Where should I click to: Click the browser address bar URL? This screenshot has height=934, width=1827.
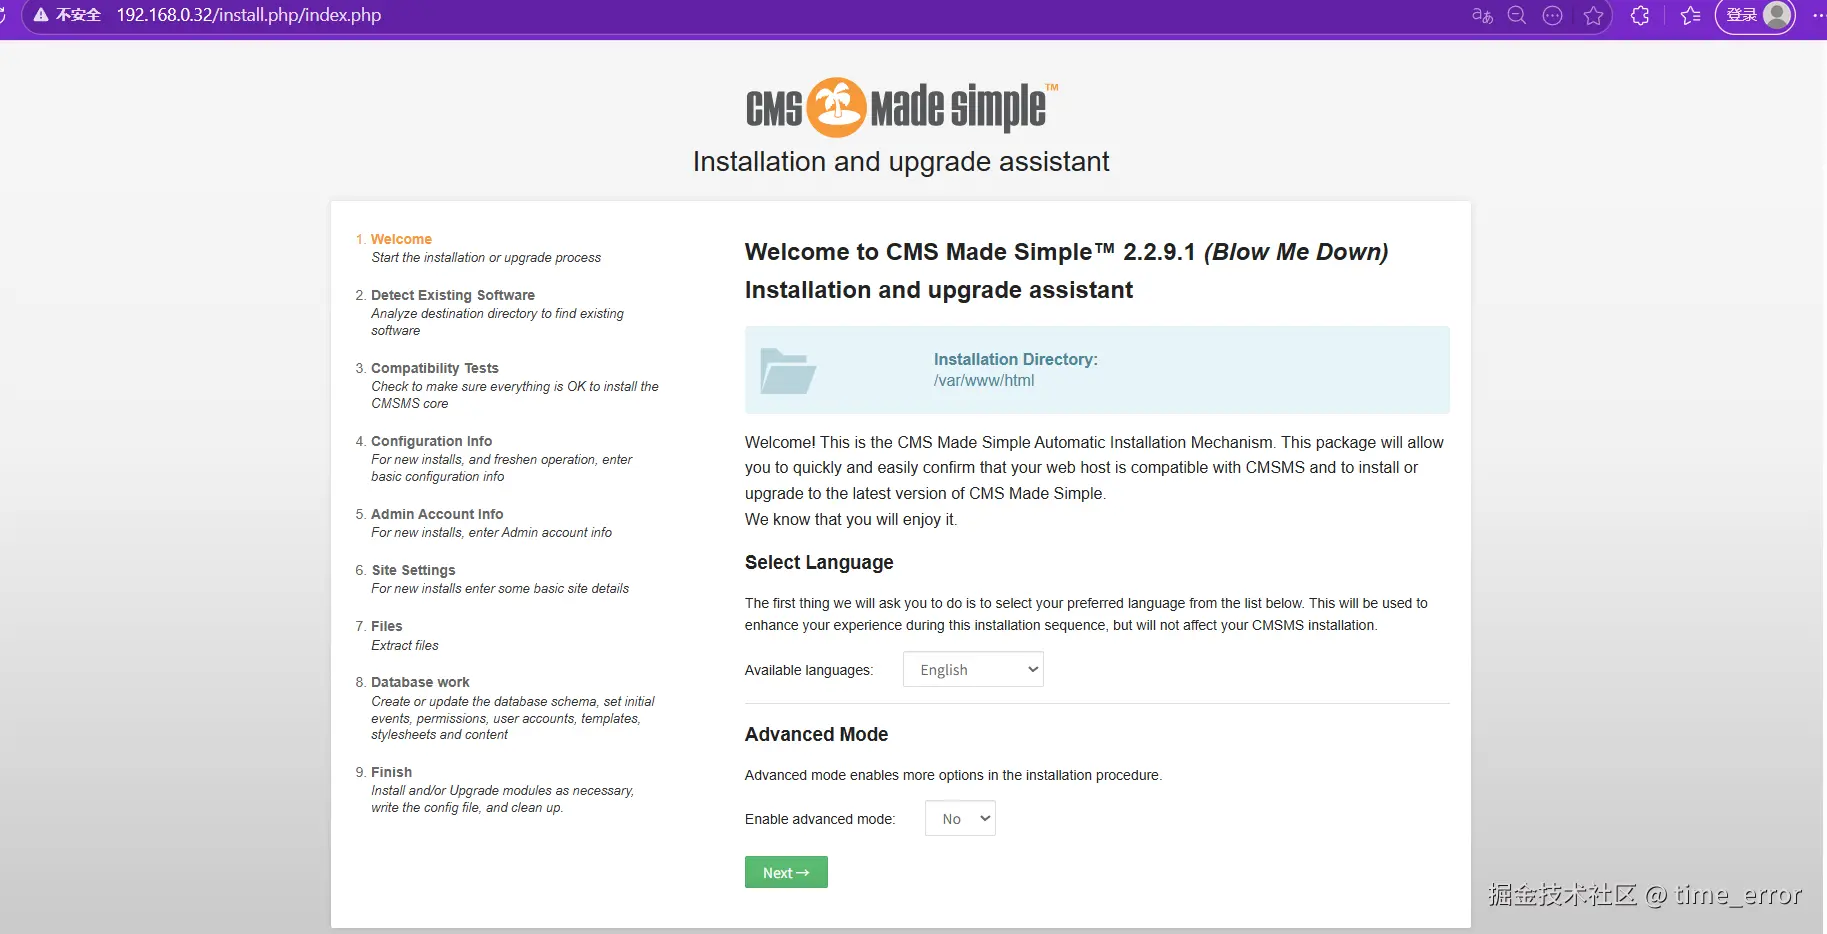pos(248,15)
